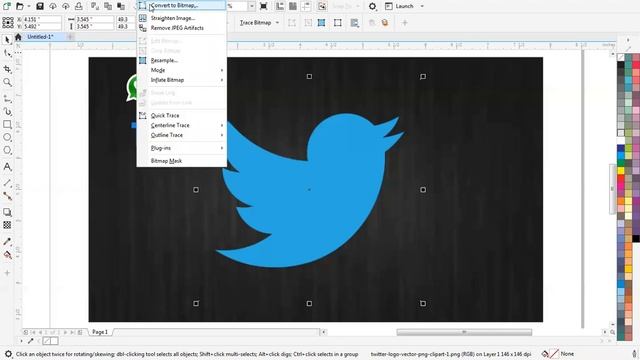Expand the Inflate Bitmap submenu
This screenshot has height=360, width=640.
coord(182,80)
